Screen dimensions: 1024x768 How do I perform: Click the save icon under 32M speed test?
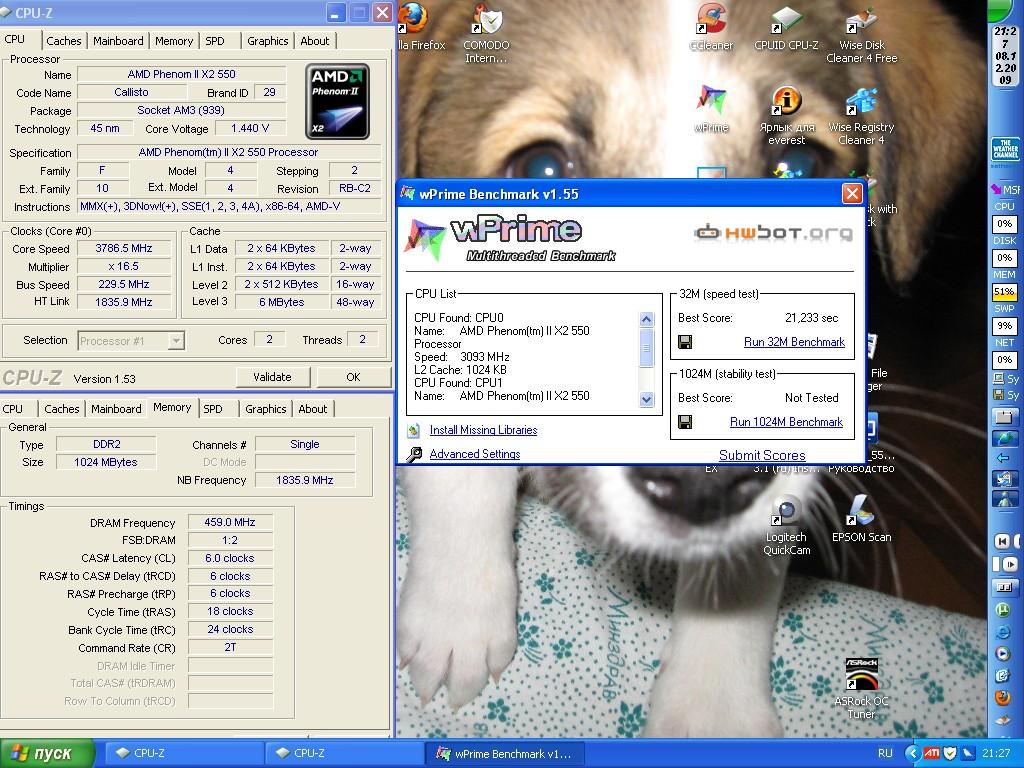685,342
